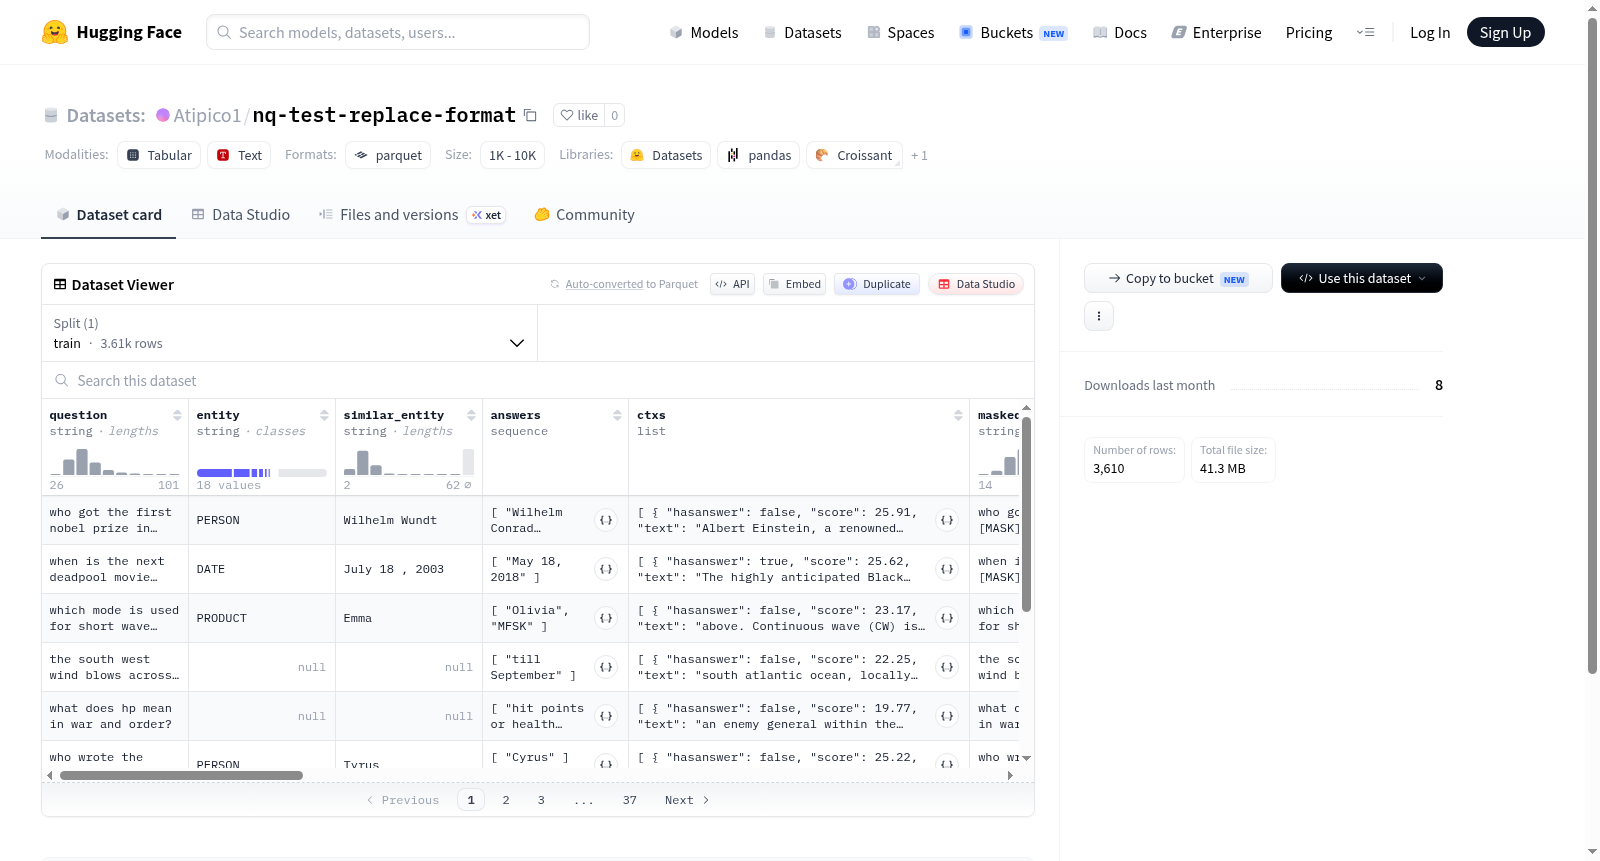Viewport: 1600px width, 861px height.
Task: Go to page 37 of the dataset
Action: click(630, 800)
